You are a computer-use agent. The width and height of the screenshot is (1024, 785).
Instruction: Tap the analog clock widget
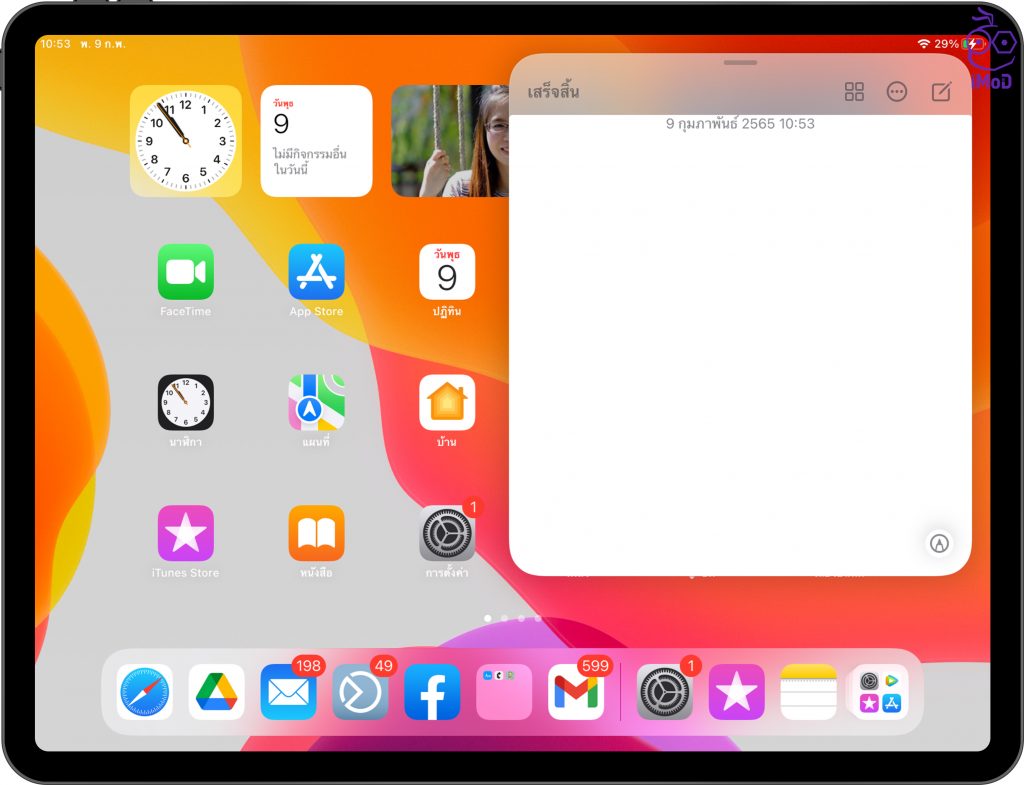point(186,141)
